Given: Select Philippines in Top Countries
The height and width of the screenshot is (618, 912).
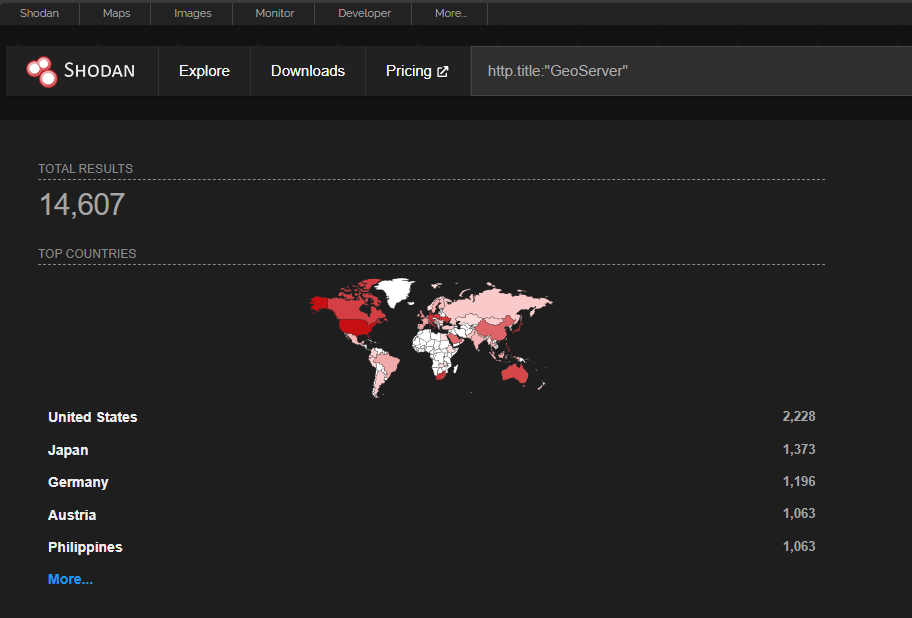Looking at the screenshot, I should pyautogui.click(x=85, y=547).
